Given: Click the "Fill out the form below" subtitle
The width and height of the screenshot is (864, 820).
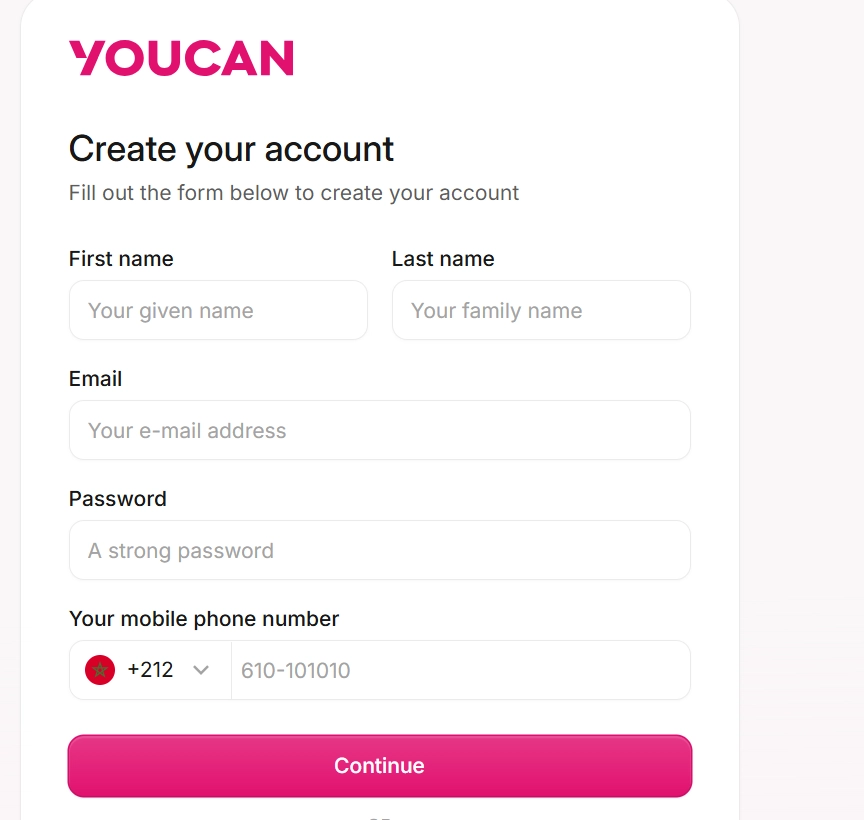Looking at the screenshot, I should tap(294, 193).
